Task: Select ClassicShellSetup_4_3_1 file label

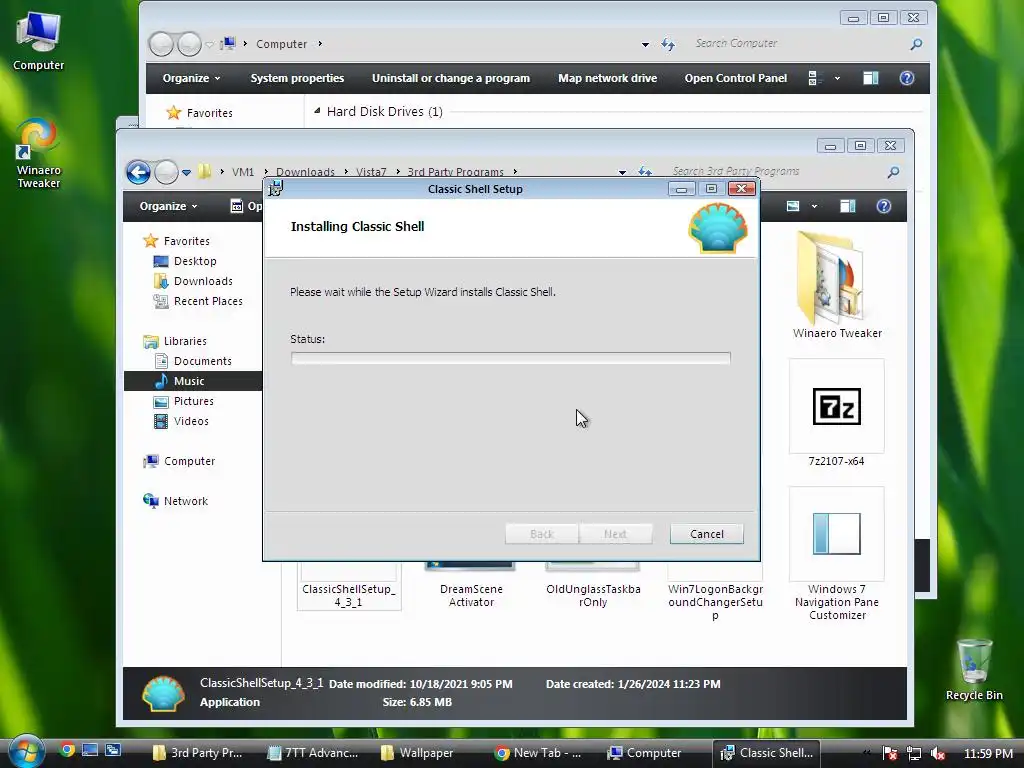Action: [x=348, y=596]
